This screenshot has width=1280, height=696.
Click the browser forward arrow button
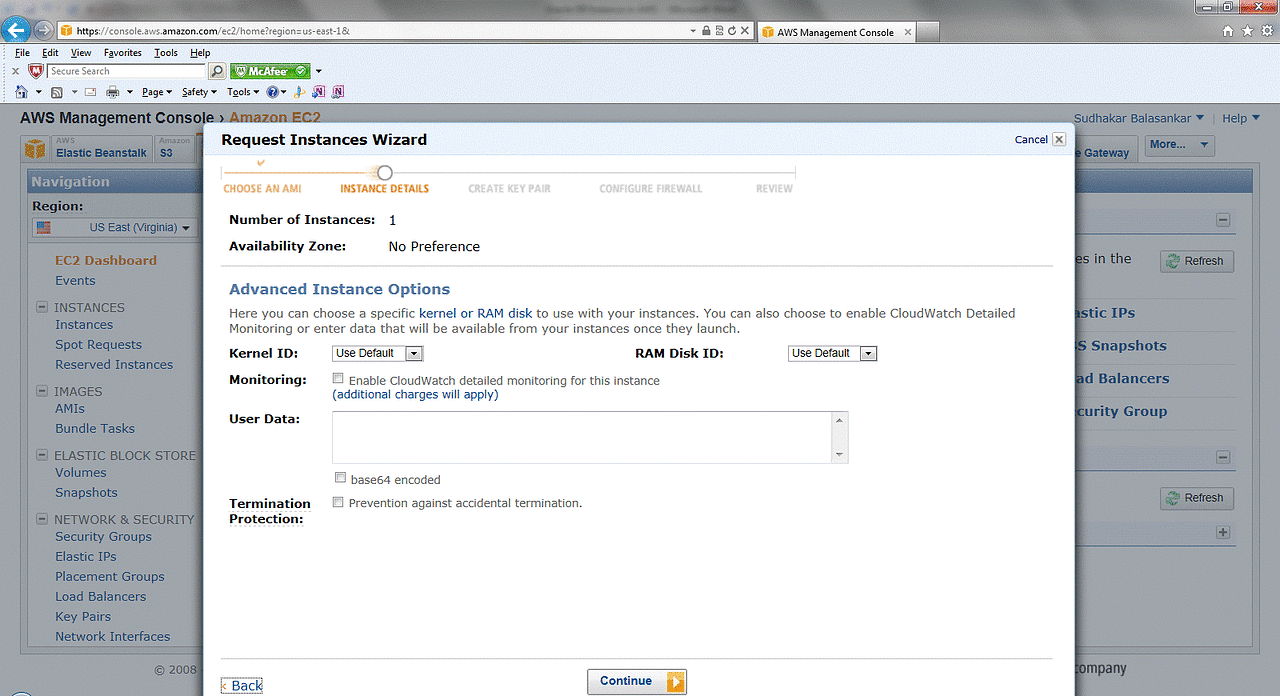pos(43,30)
